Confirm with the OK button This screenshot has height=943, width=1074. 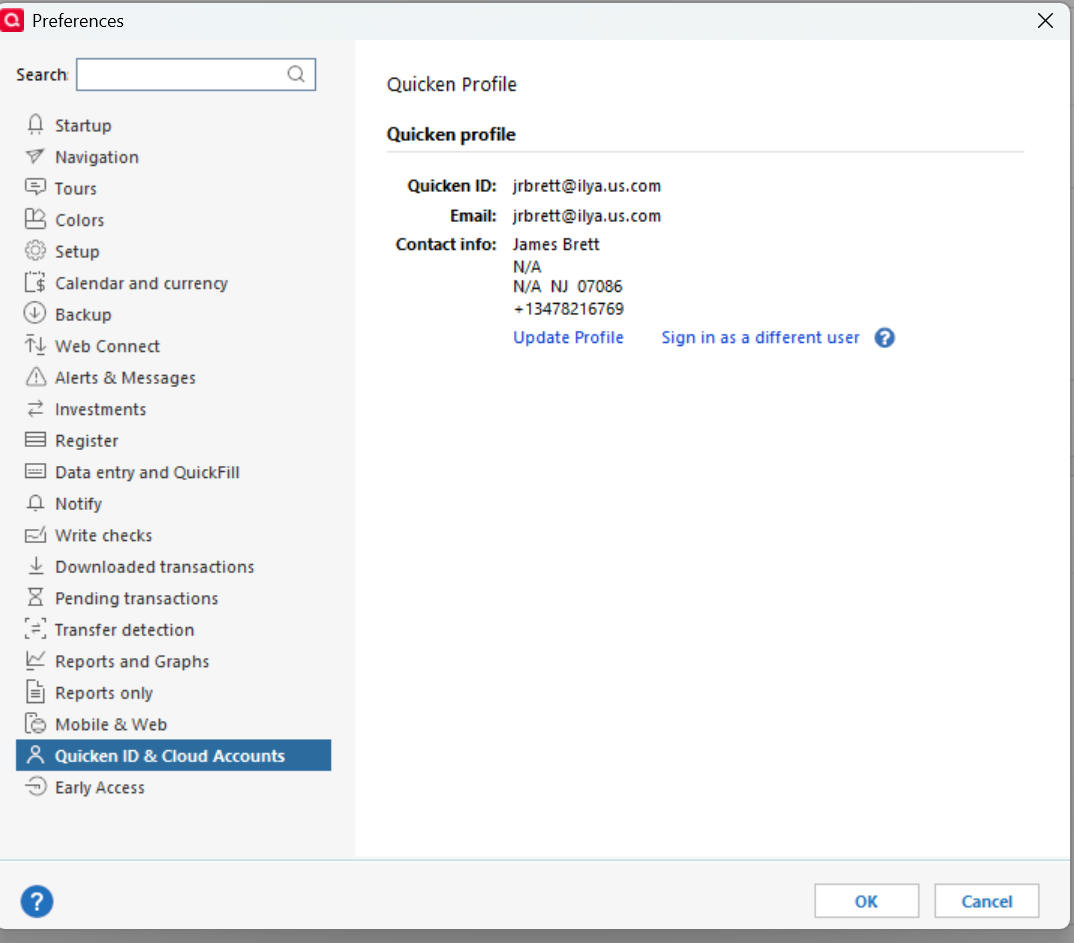(866, 901)
